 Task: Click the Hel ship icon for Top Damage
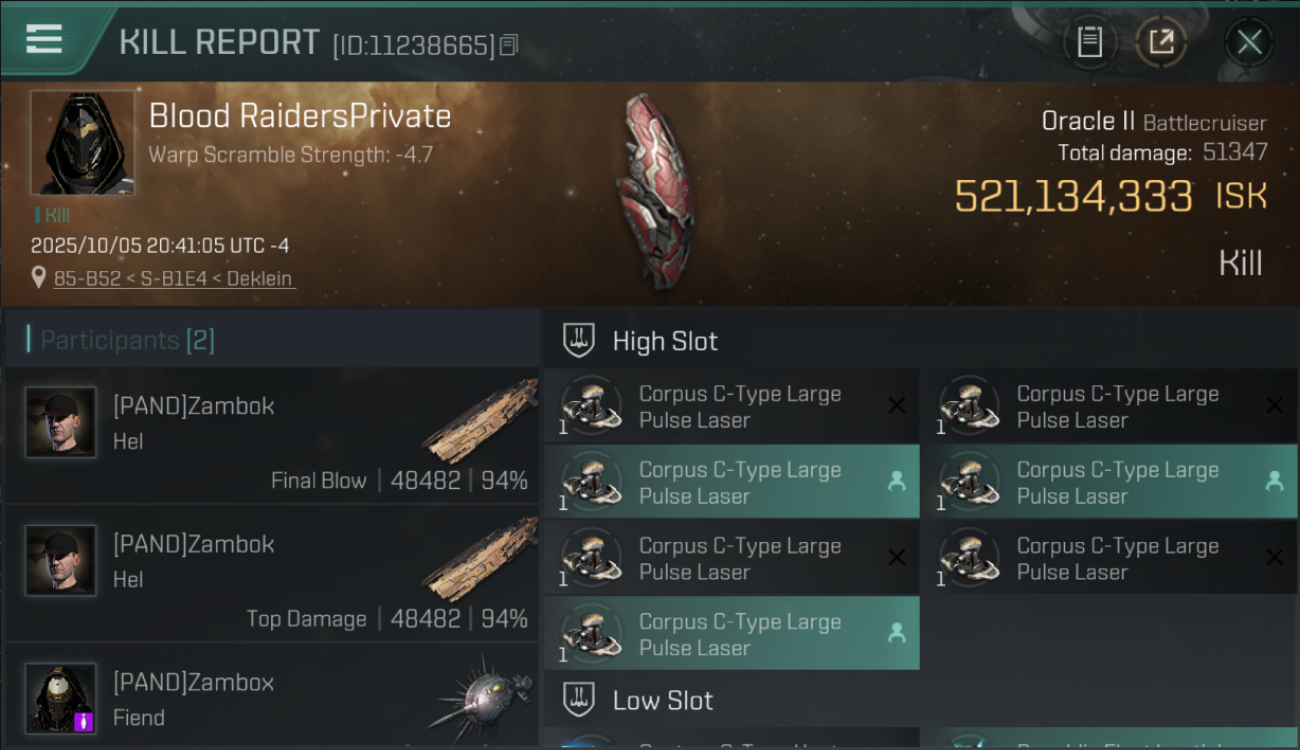481,560
